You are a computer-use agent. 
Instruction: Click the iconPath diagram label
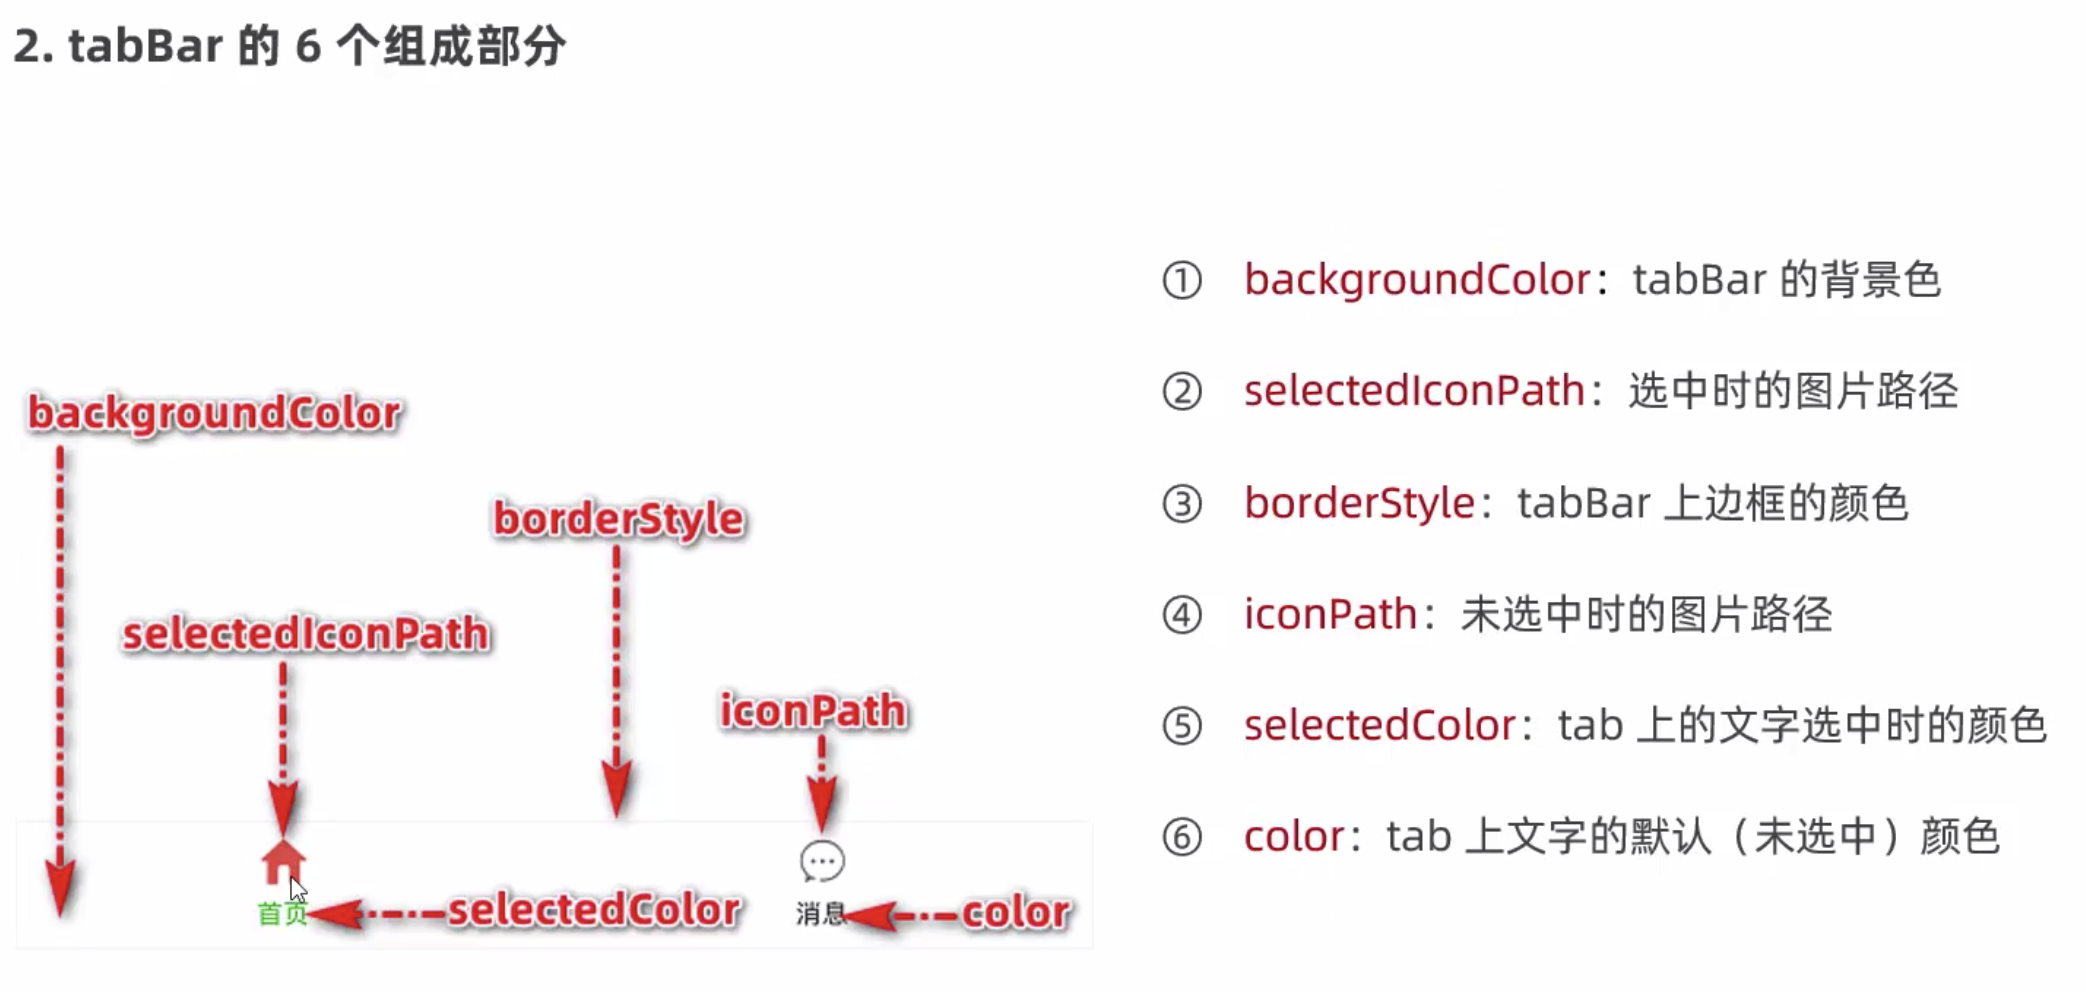(x=813, y=711)
